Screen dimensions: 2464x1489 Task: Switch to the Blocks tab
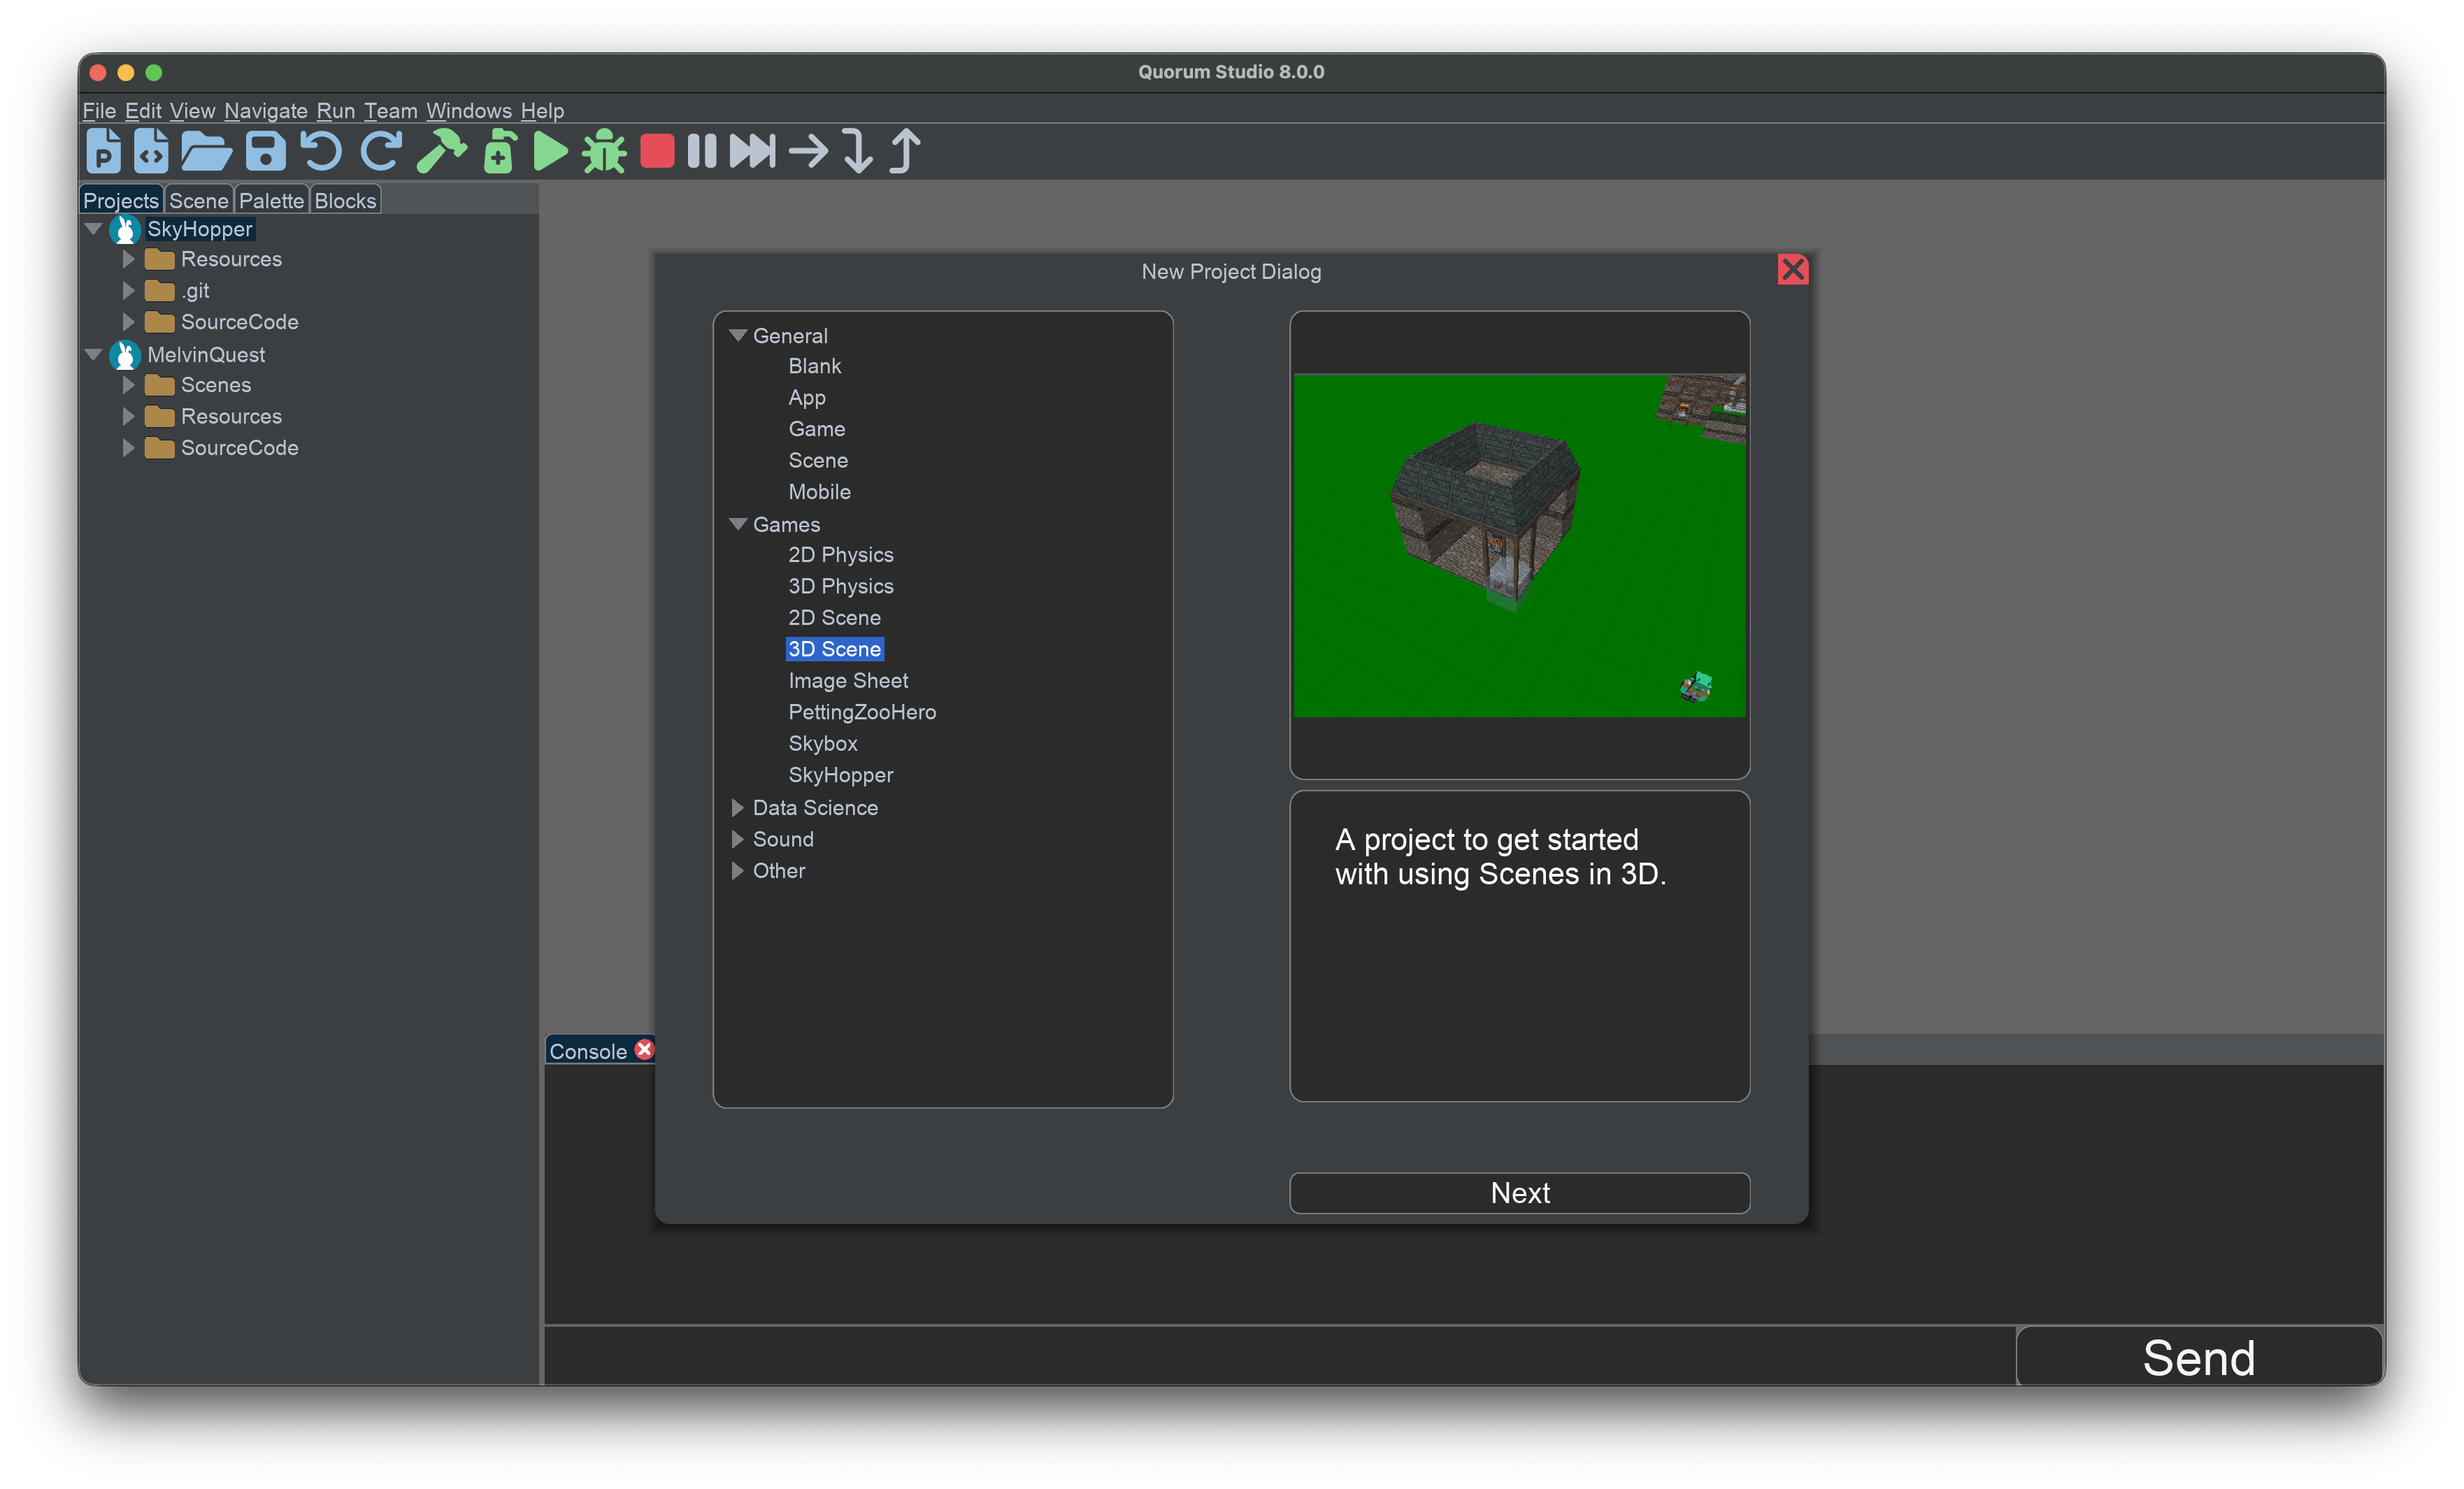[345, 200]
